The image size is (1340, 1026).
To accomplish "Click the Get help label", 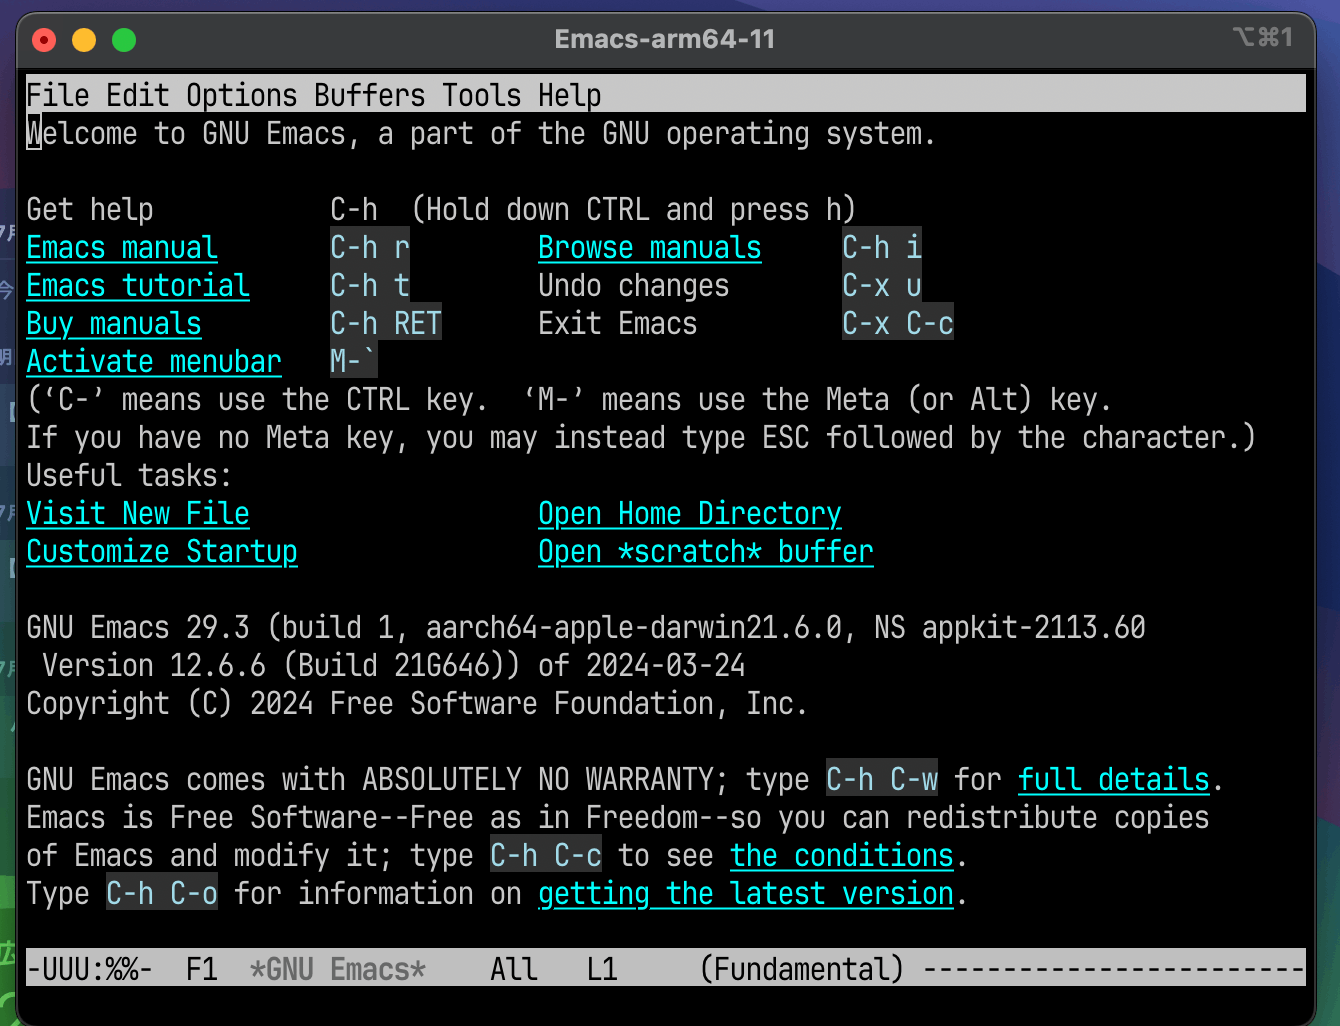I will (x=90, y=209).
